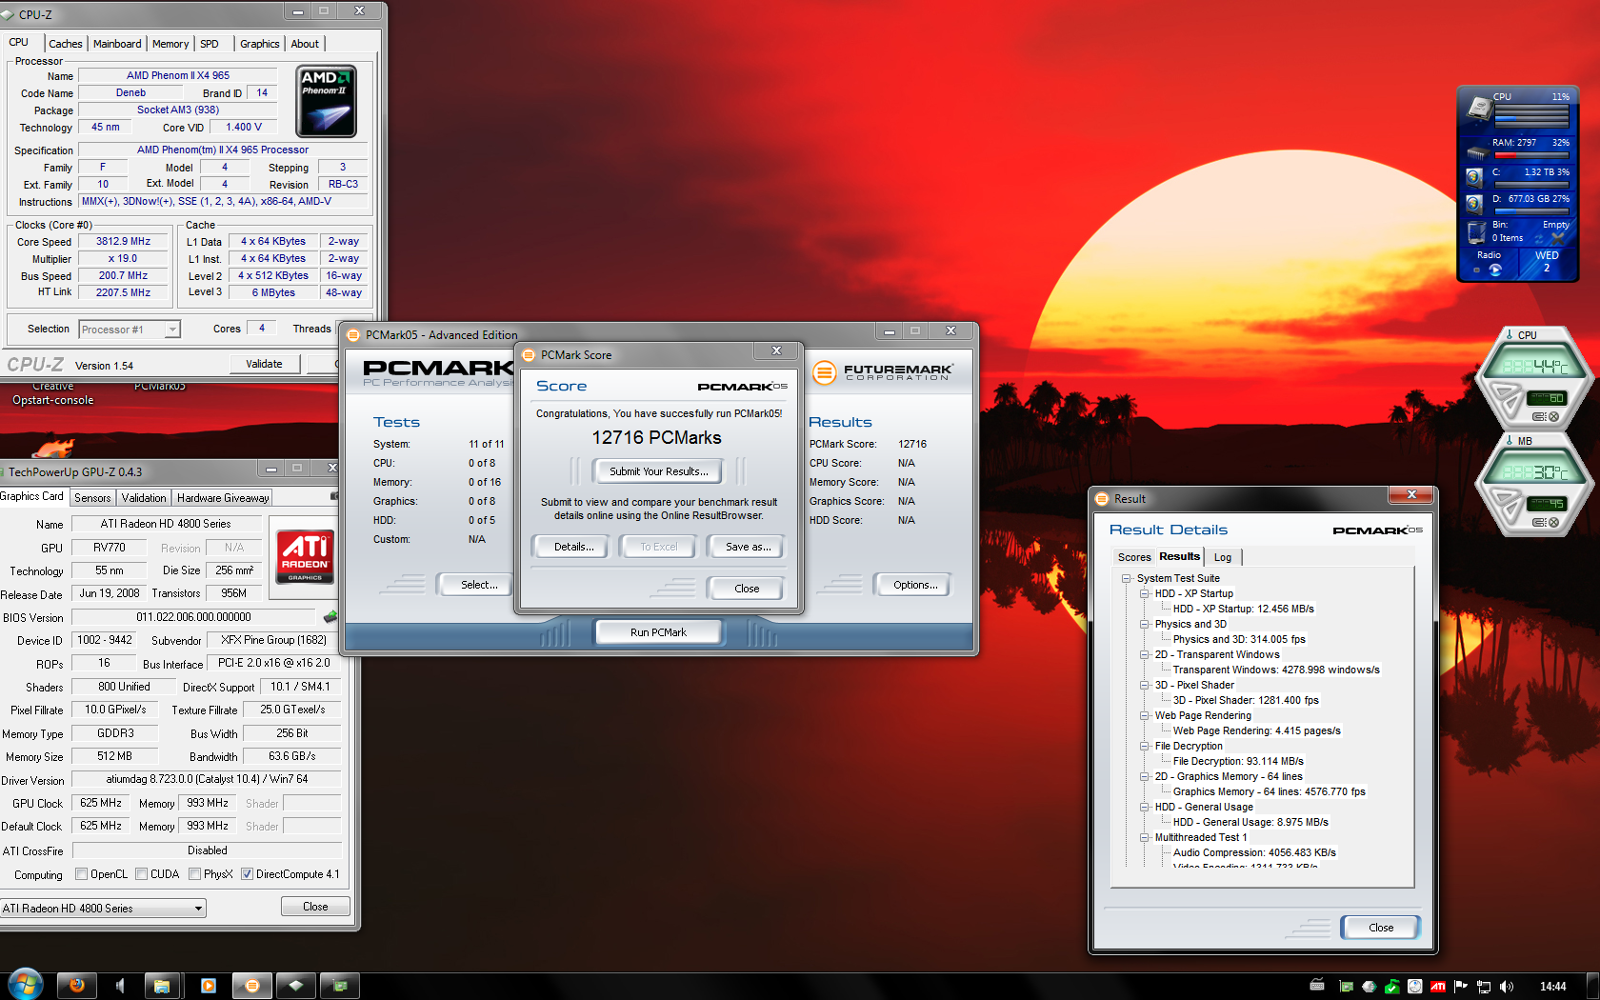Collapse the HDD - XP Startup node

(1144, 593)
